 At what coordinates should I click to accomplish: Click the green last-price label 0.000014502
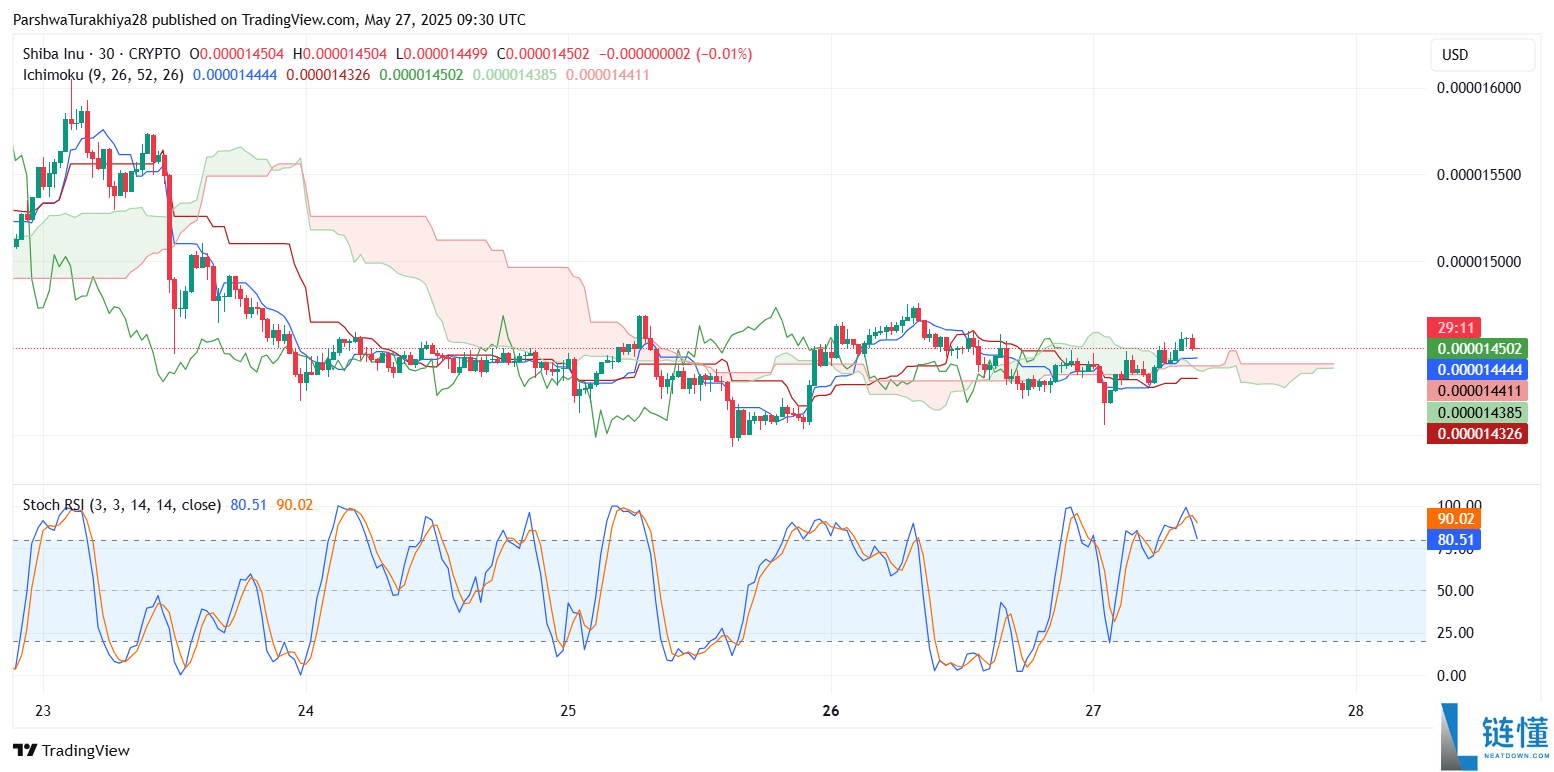[1477, 348]
